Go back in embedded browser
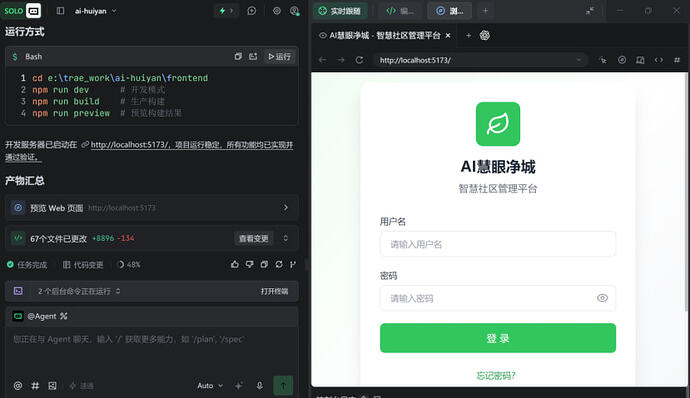690x398 pixels. (x=323, y=60)
